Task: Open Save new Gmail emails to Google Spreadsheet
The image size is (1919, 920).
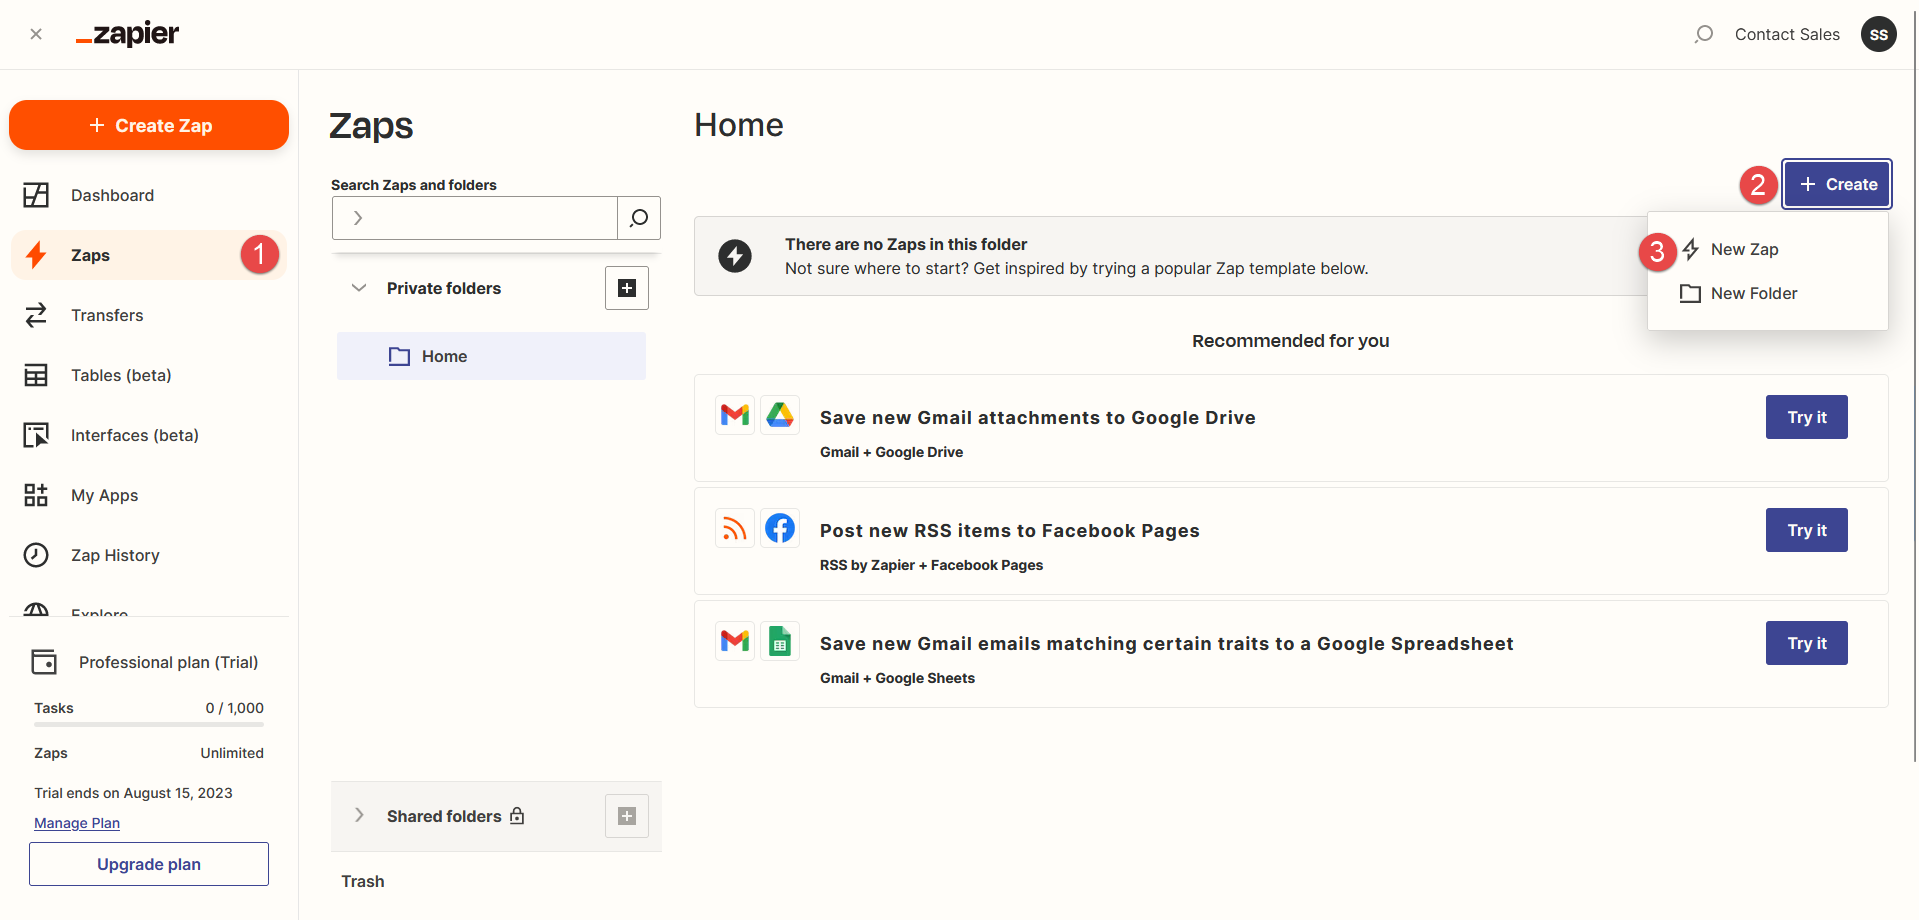Action: pyautogui.click(x=1166, y=644)
